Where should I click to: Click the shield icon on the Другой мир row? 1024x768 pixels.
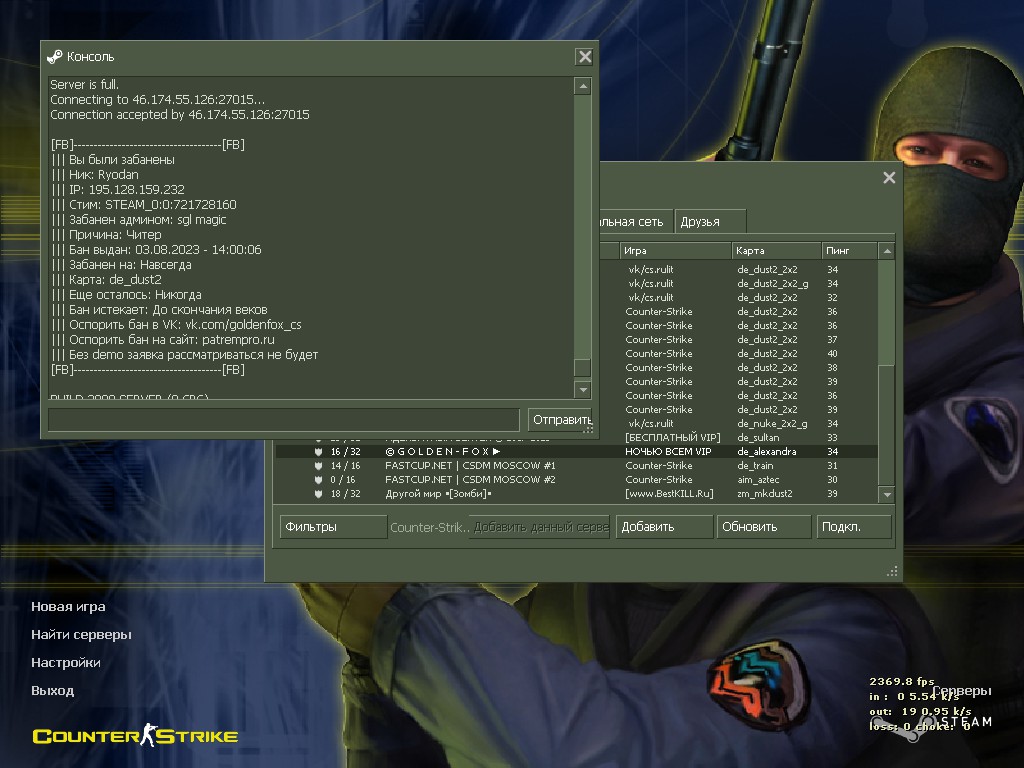[x=319, y=494]
